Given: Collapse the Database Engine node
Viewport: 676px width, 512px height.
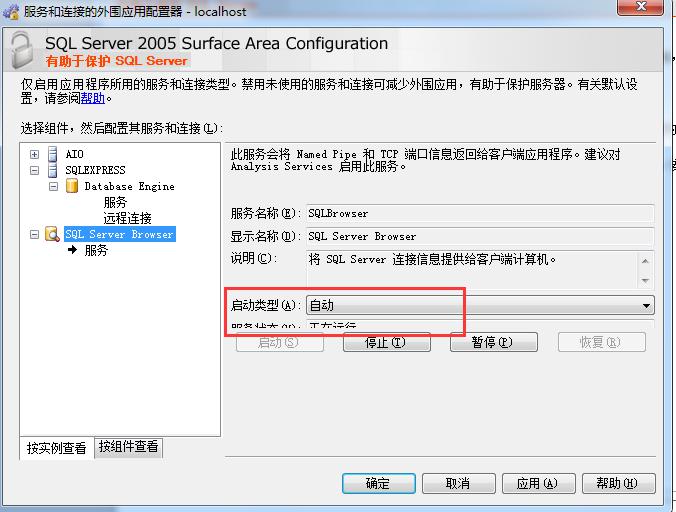Looking at the screenshot, I should (54, 187).
